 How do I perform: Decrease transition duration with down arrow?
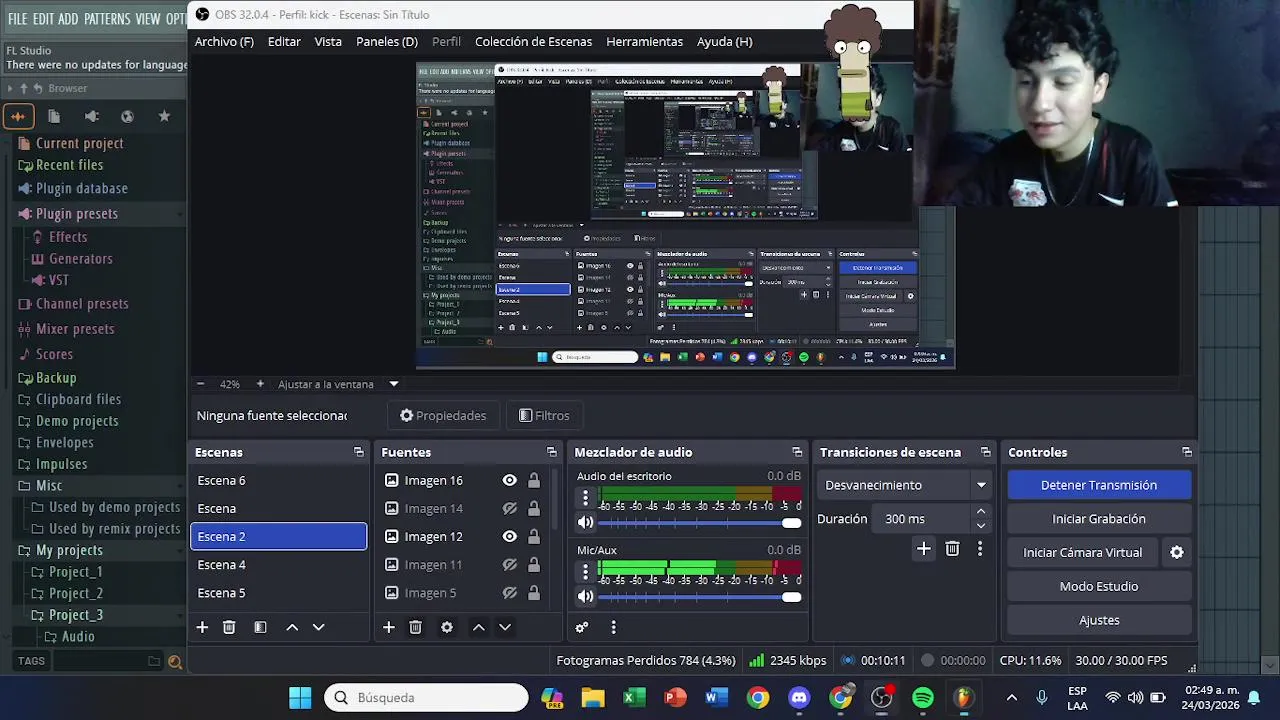pos(981,526)
